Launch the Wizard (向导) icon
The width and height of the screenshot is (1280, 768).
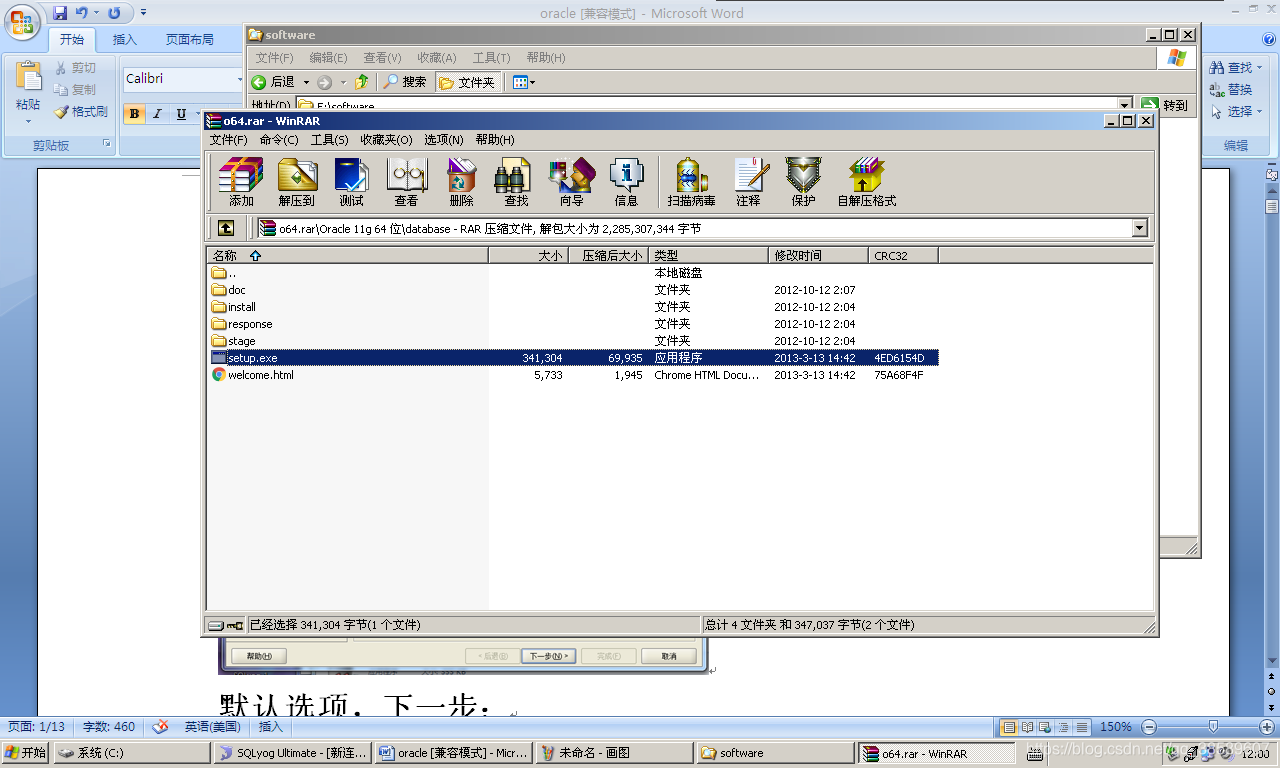[571, 182]
